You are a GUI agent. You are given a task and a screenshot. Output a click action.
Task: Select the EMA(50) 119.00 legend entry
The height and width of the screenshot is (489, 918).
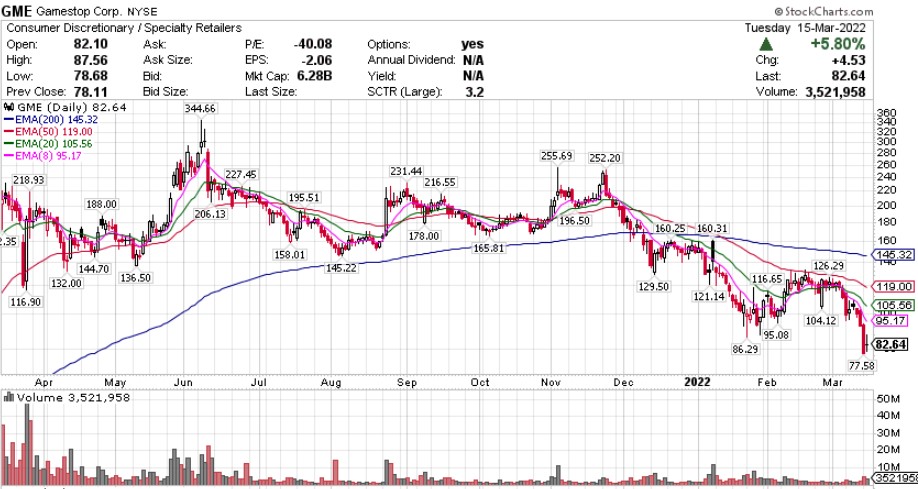[50, 132]
